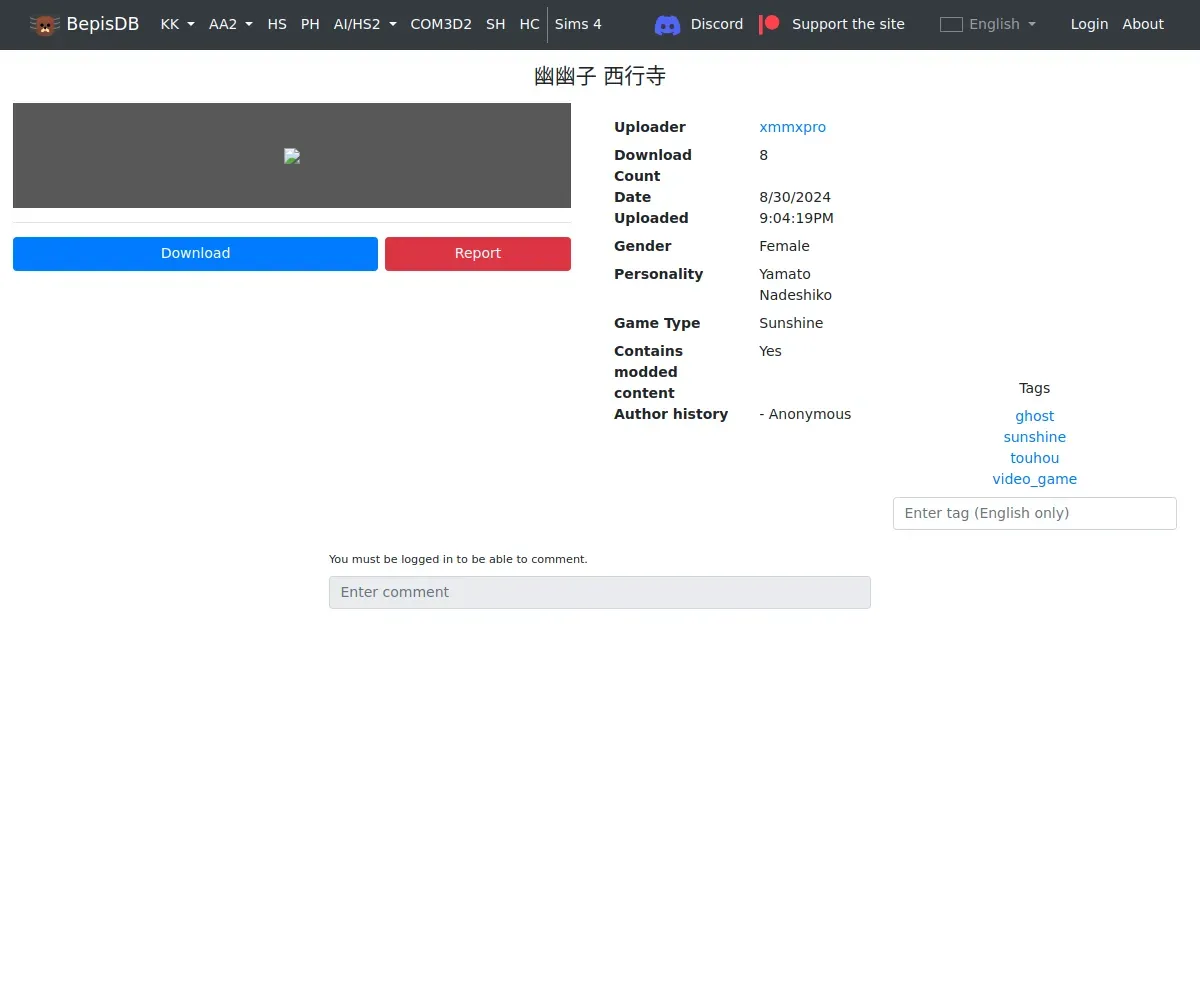Click the Patreon support icon
The image size is (1200, 1000).
coord(769,24)
